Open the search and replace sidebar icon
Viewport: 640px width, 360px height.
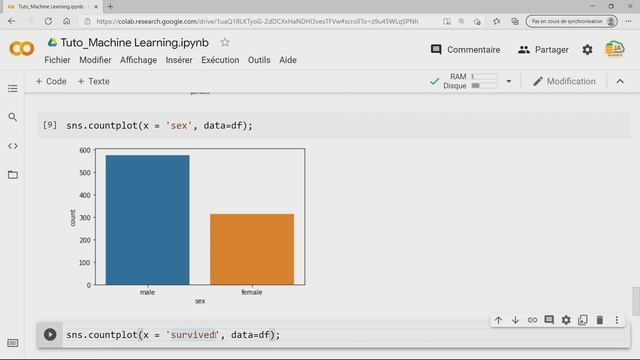coord(13,117)
